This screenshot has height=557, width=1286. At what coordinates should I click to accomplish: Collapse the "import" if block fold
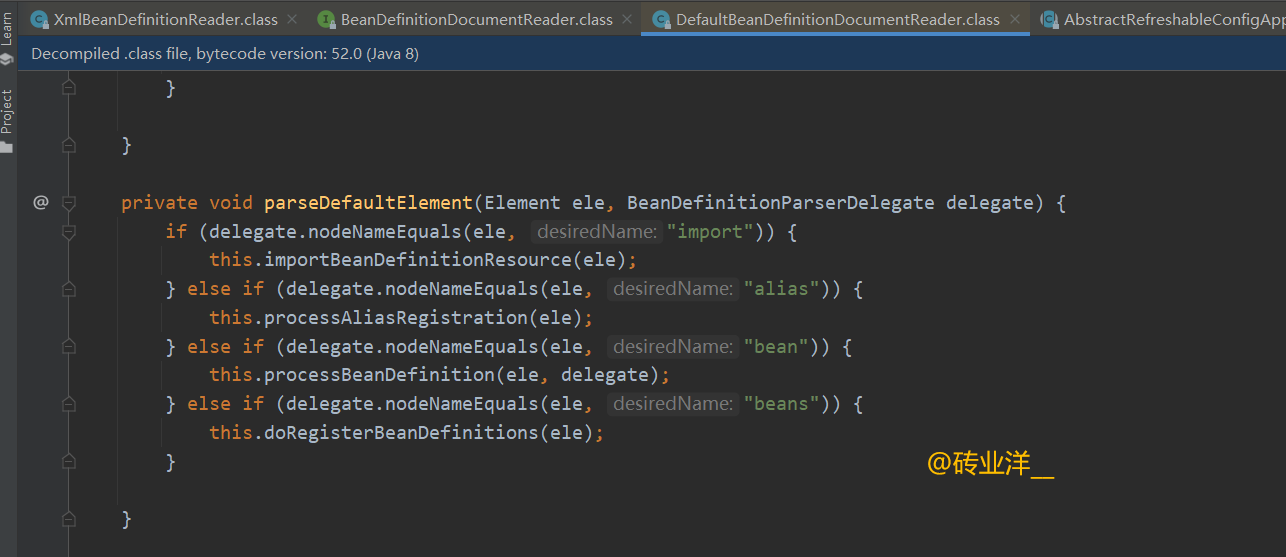(x=68, y=232)
